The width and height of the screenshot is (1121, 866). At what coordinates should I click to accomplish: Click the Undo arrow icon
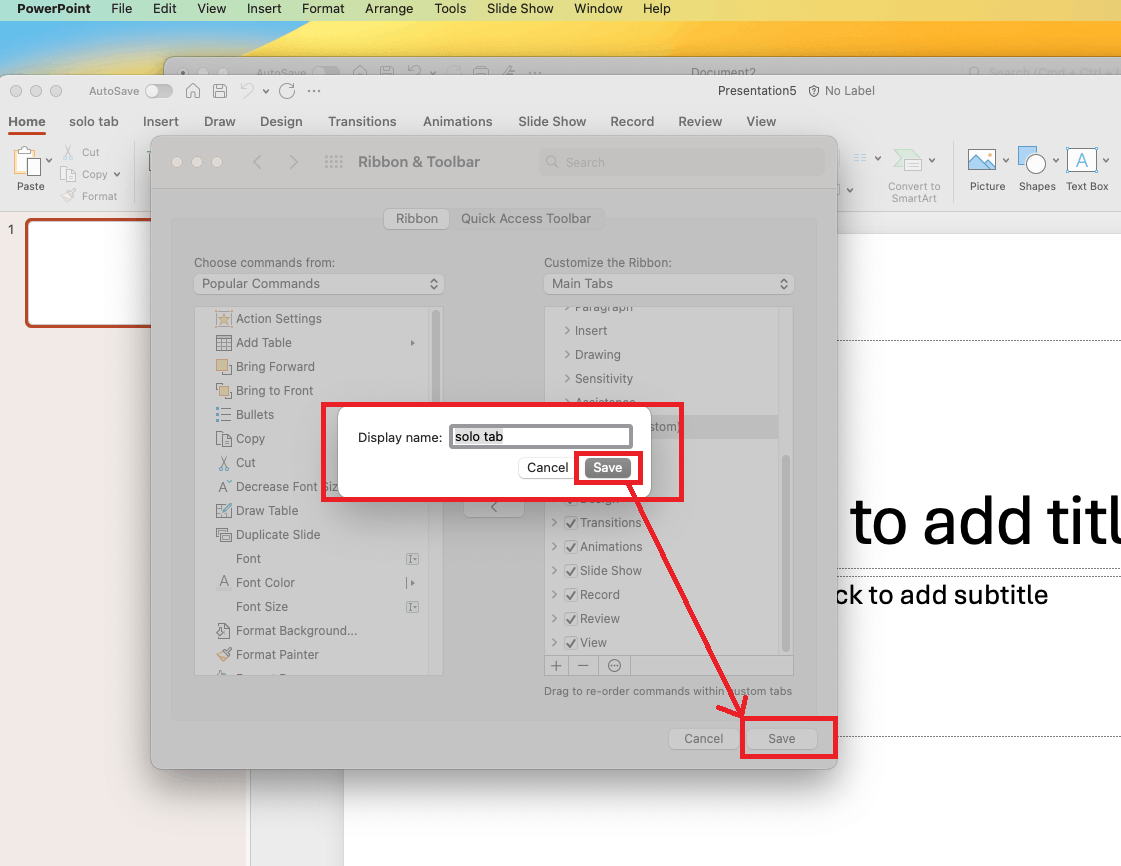pos(247,91)
